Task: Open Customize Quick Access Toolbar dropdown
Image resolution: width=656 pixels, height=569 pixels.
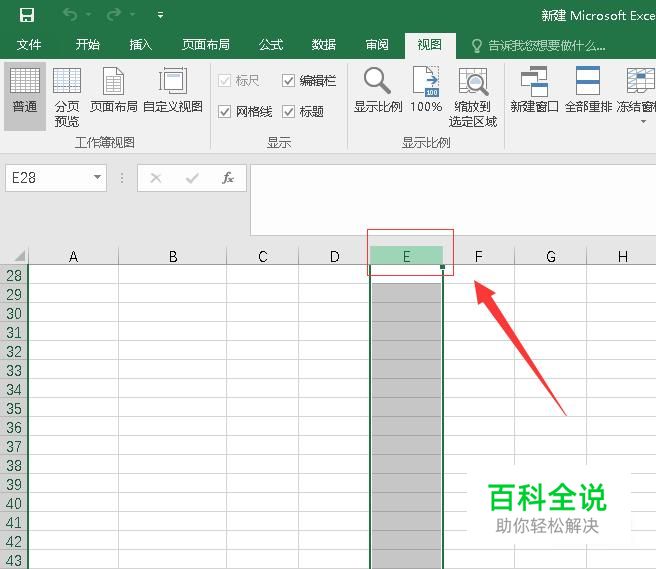Action: pyautogui.click(x=160, y=15)
